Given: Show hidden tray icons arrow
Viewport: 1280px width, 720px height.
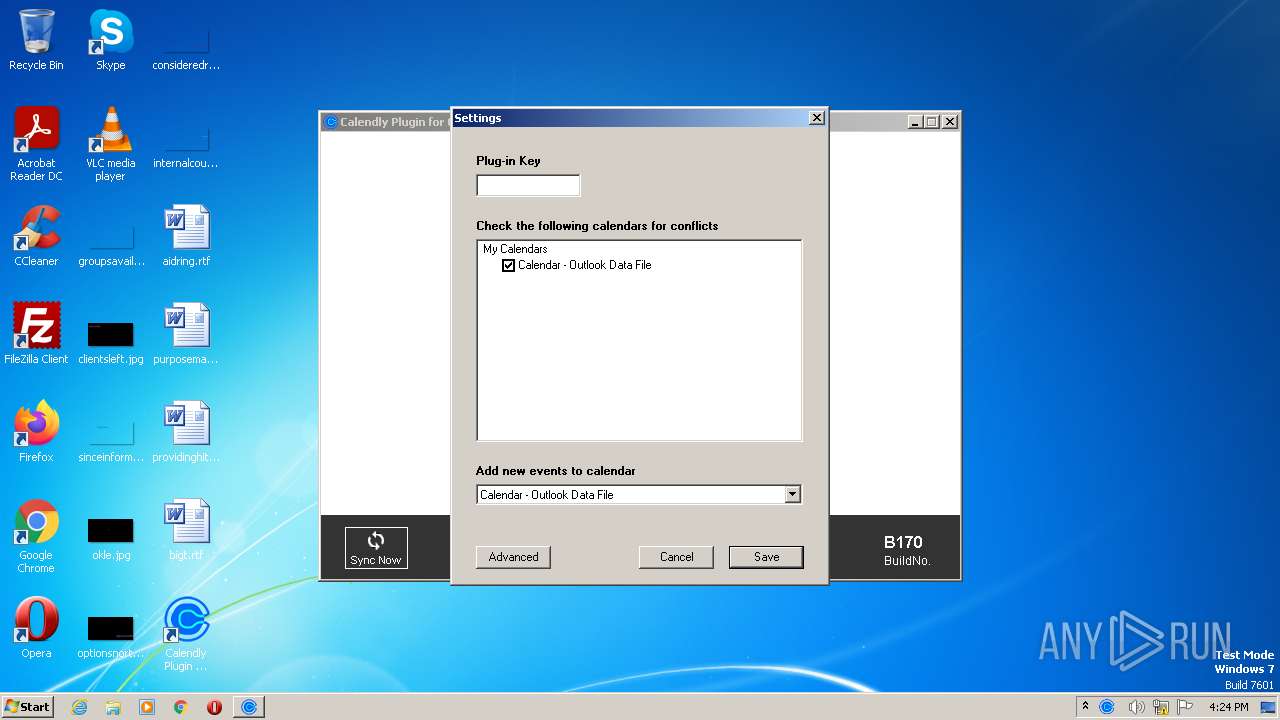Looking at the screenshot, I should [1086, 707].
